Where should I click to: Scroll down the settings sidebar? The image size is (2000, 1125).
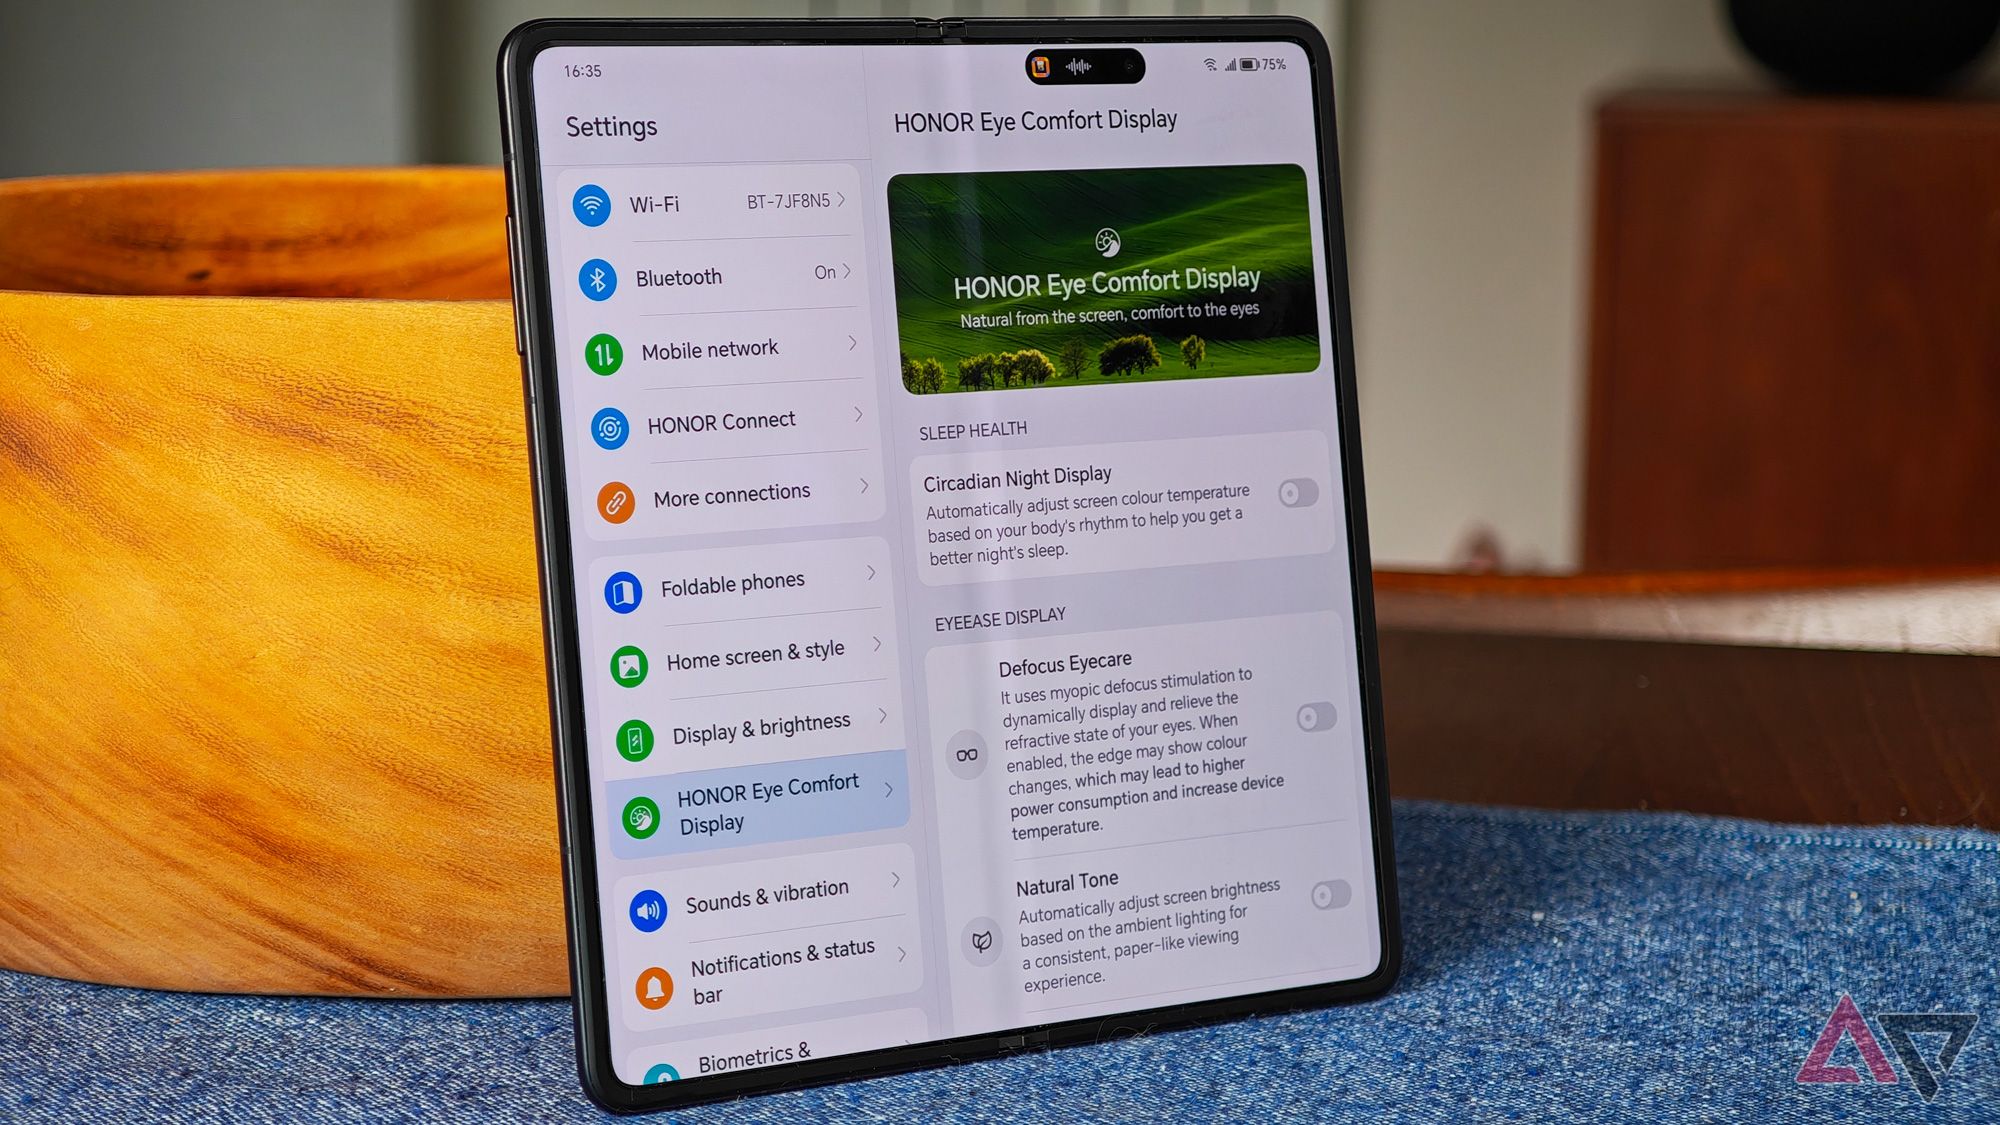(728, 1058)
